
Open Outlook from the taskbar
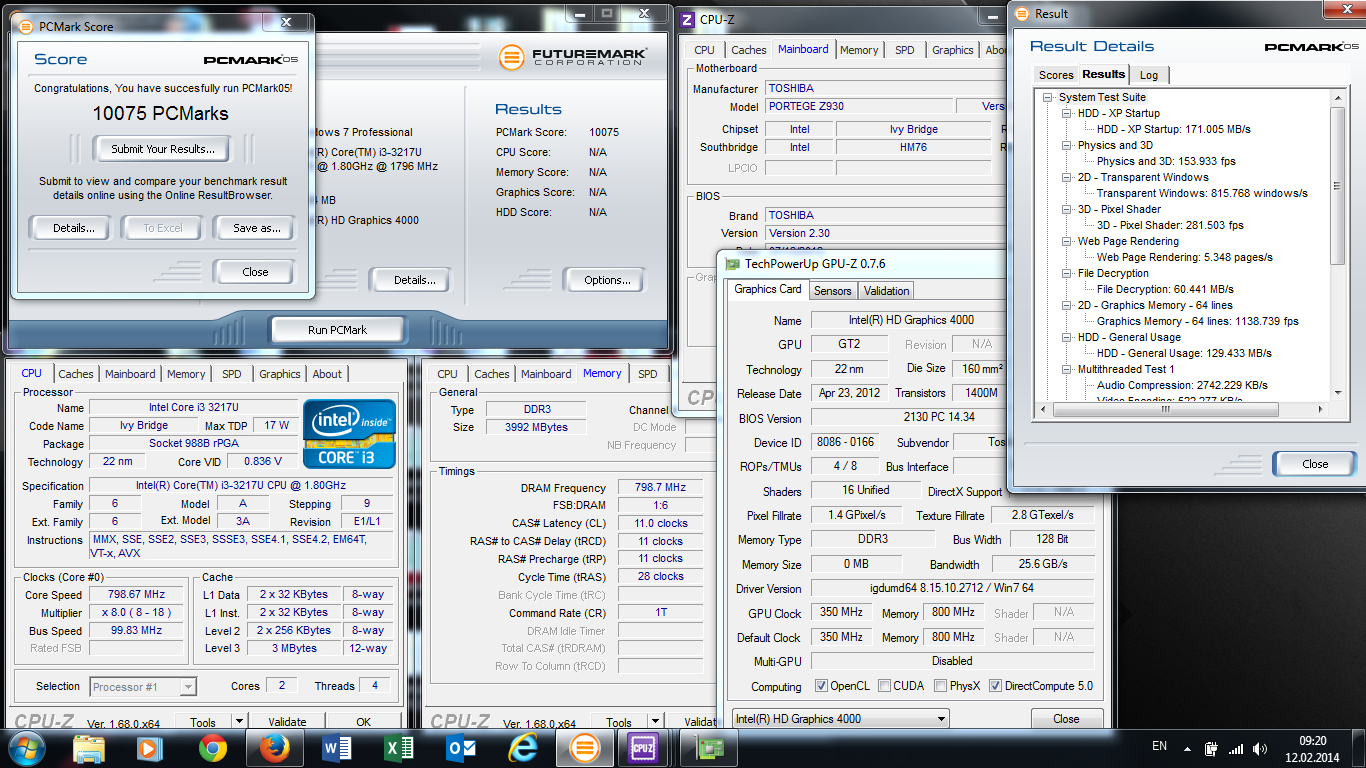click(x=461, y=747)
